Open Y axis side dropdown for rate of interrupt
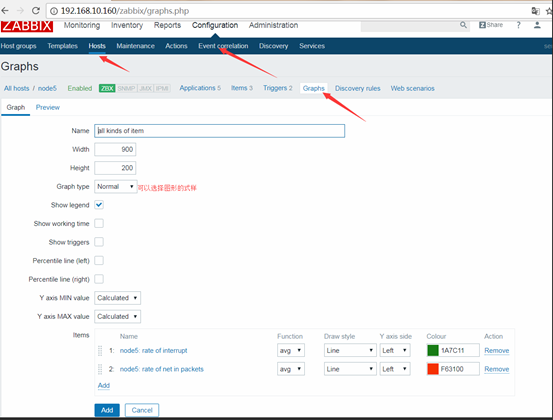This screenshot has width=553, height=420. [395, 351]
